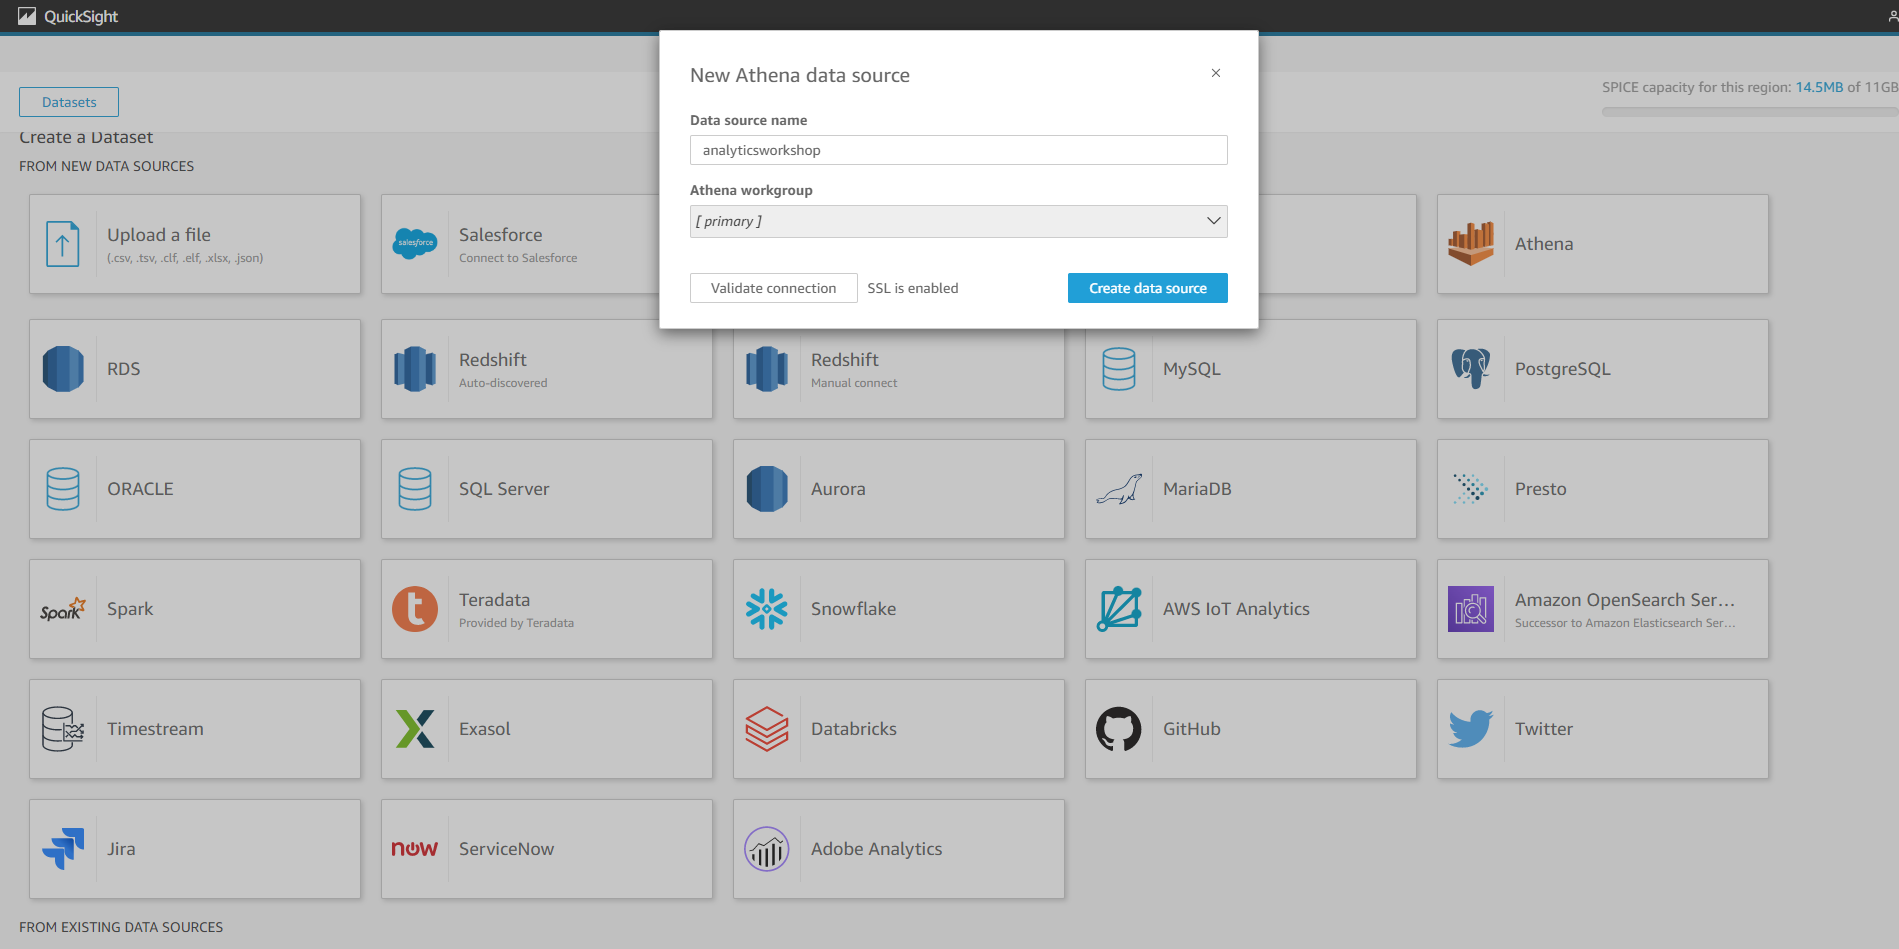Click the Databricks red icon
Viewport: 1899px width, 949px height.
pyautogui.click(x=767, y=729)
